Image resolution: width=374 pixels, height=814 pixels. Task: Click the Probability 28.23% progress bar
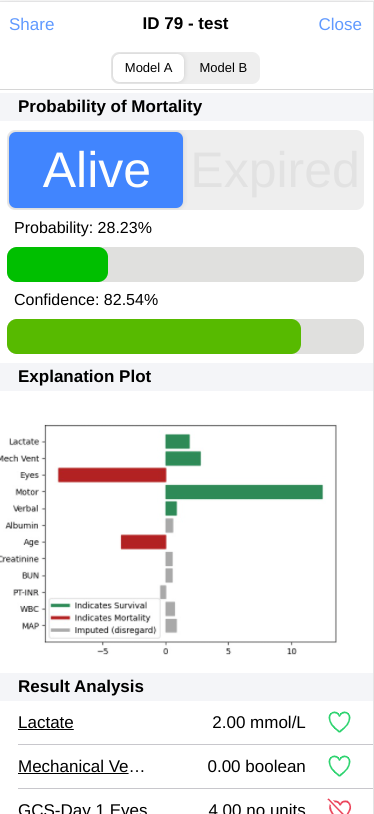tap(185, 264)
